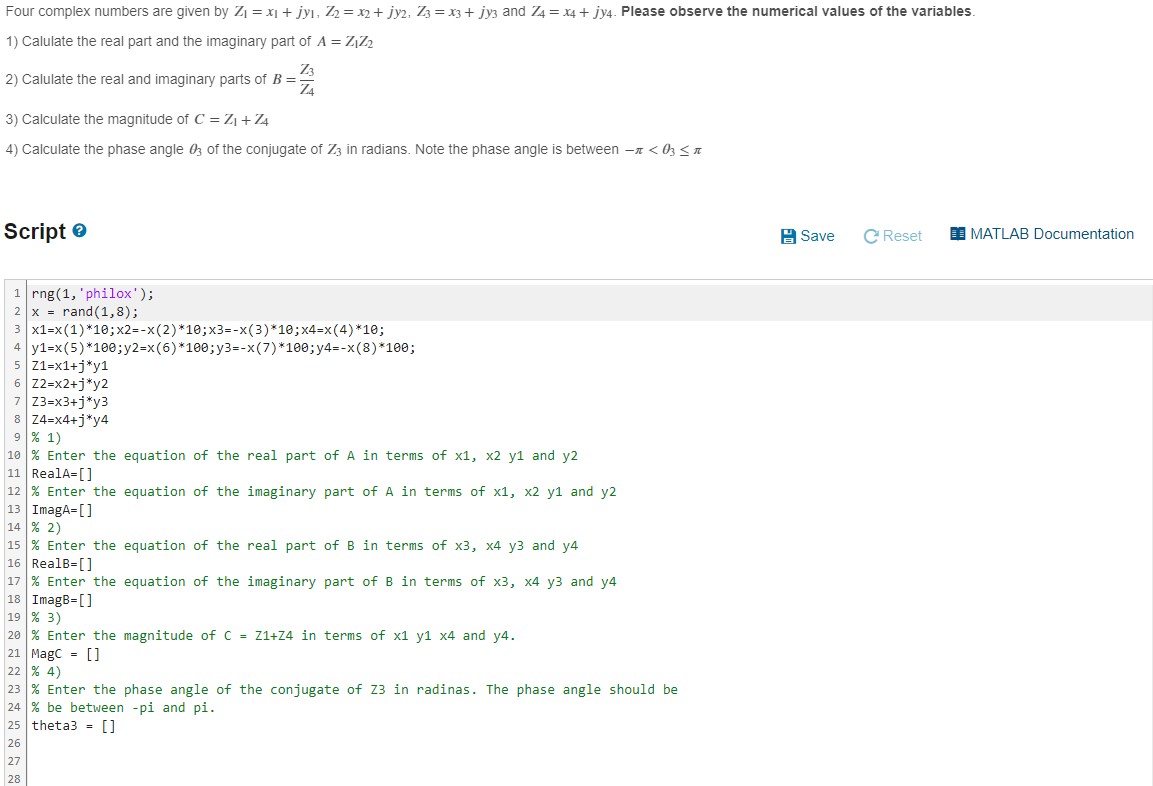
Task: Click line number 28 in the editor
Action: pos(14,779)
